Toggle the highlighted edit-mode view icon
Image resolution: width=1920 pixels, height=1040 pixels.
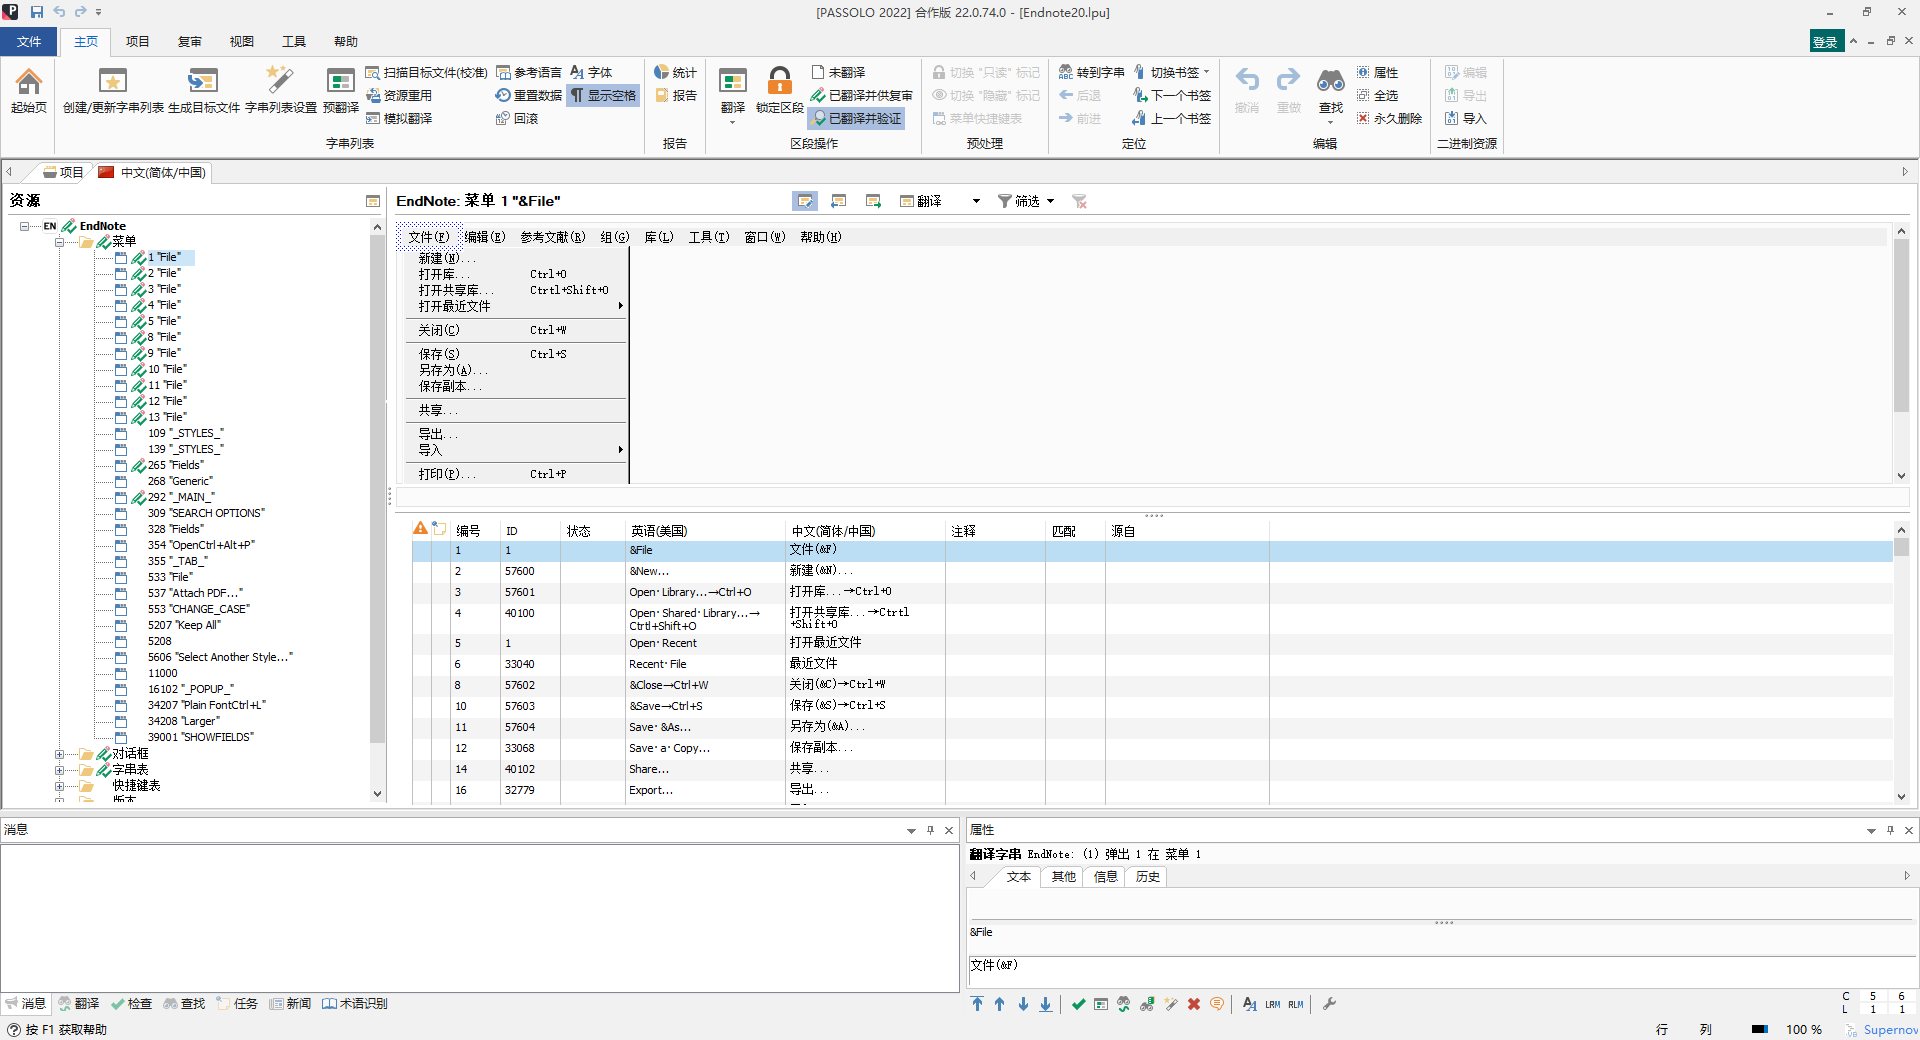[805, 201]
